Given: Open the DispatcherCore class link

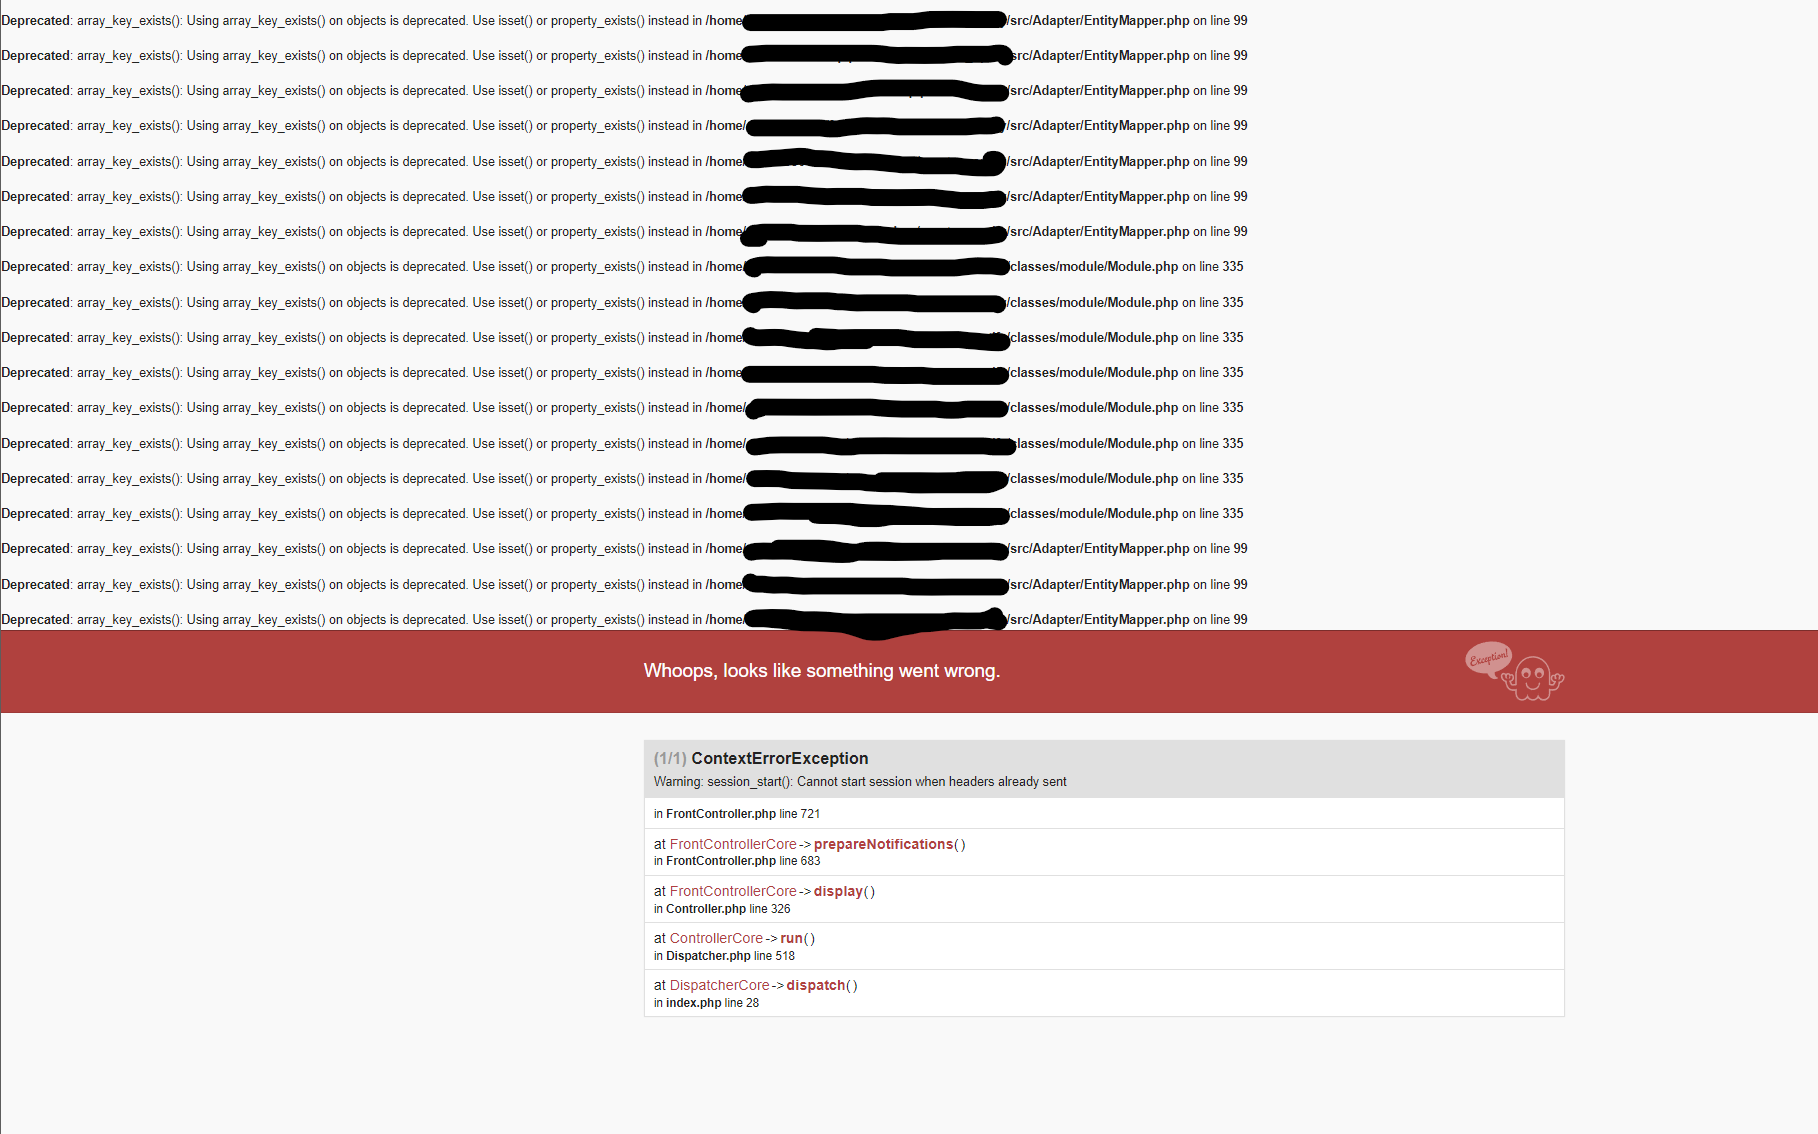Looking at the screenshot, I should click(x=720, y=985).
